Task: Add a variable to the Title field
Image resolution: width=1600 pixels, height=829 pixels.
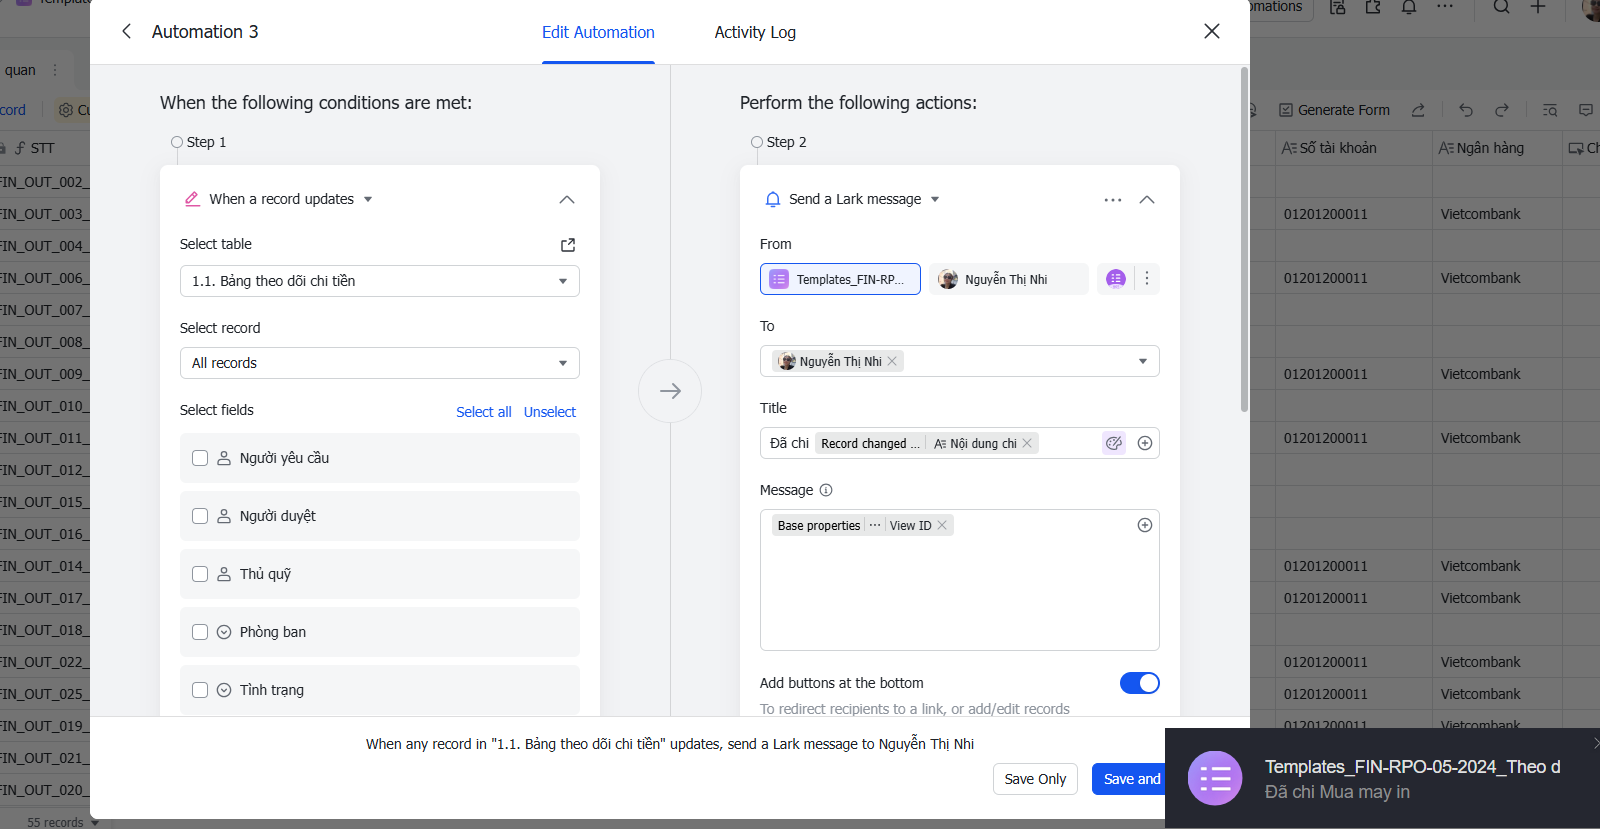Action: pyautogui.click(x=1145, y=443)
